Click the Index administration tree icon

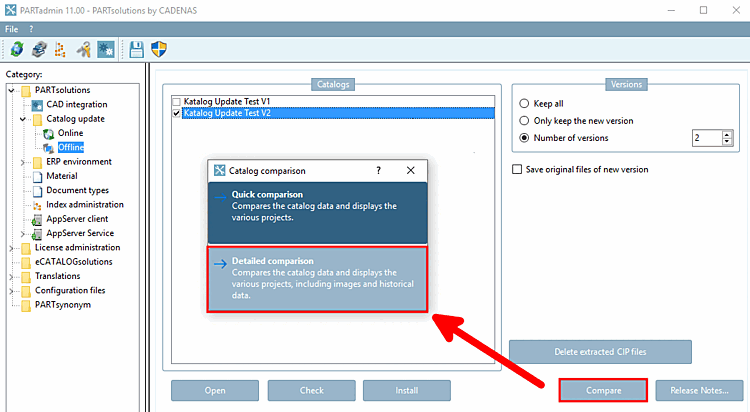click(x=37, y=205)
